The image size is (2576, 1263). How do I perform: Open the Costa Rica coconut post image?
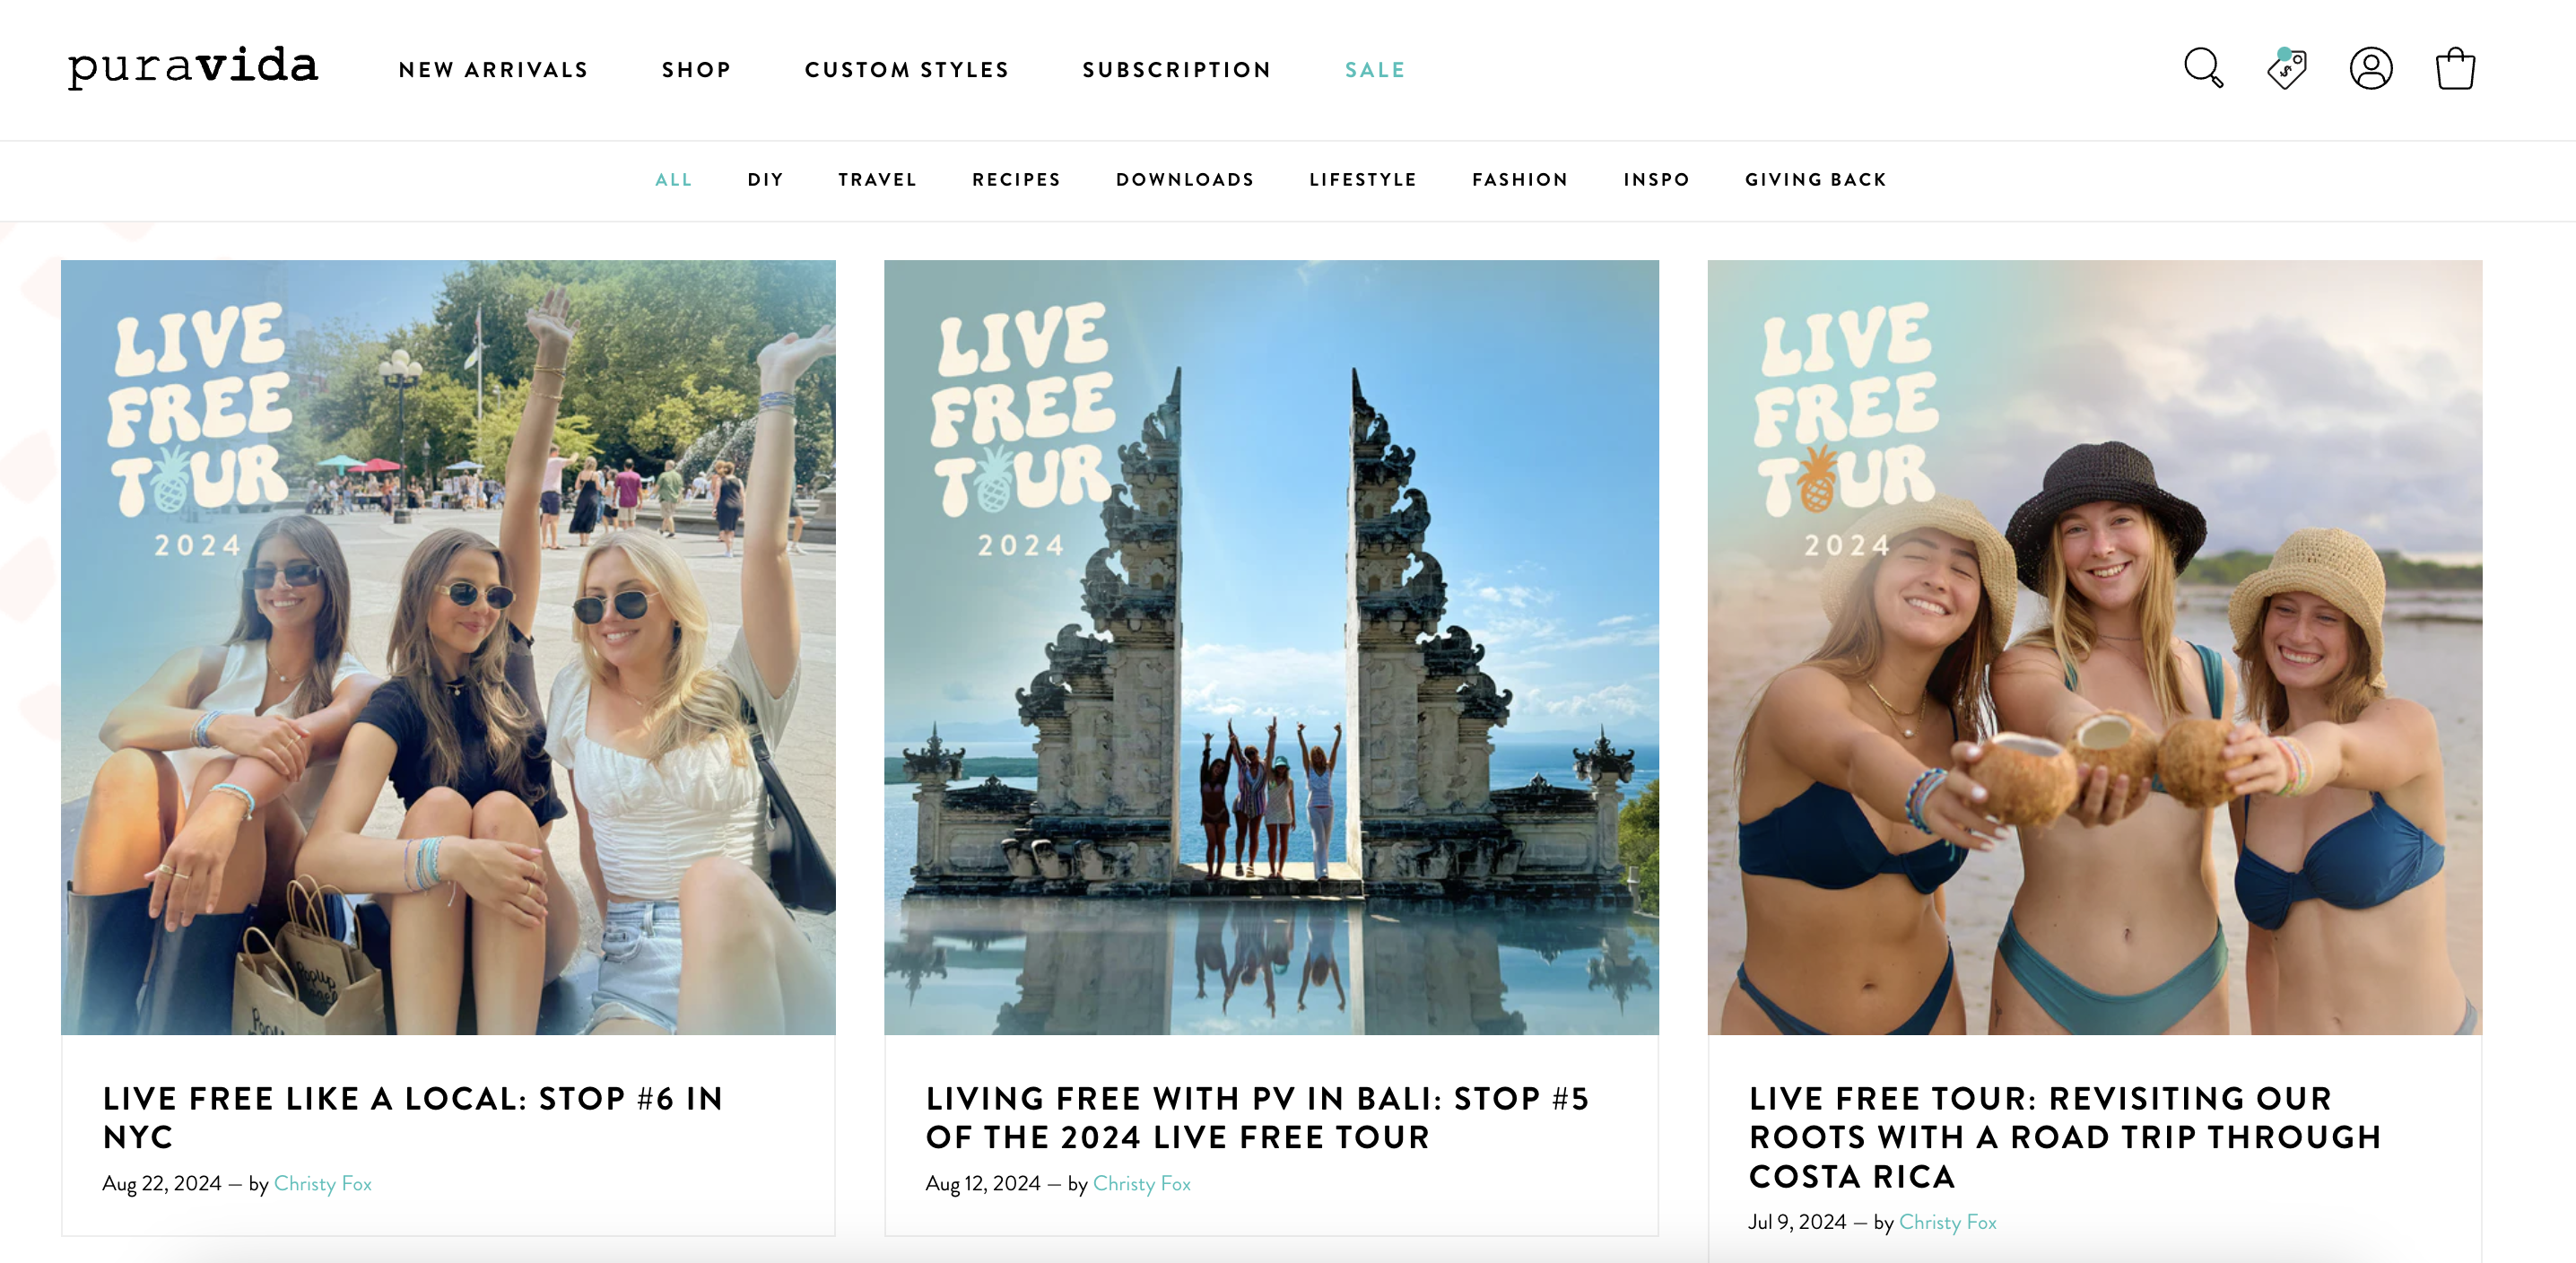(x=2094, y=647)
